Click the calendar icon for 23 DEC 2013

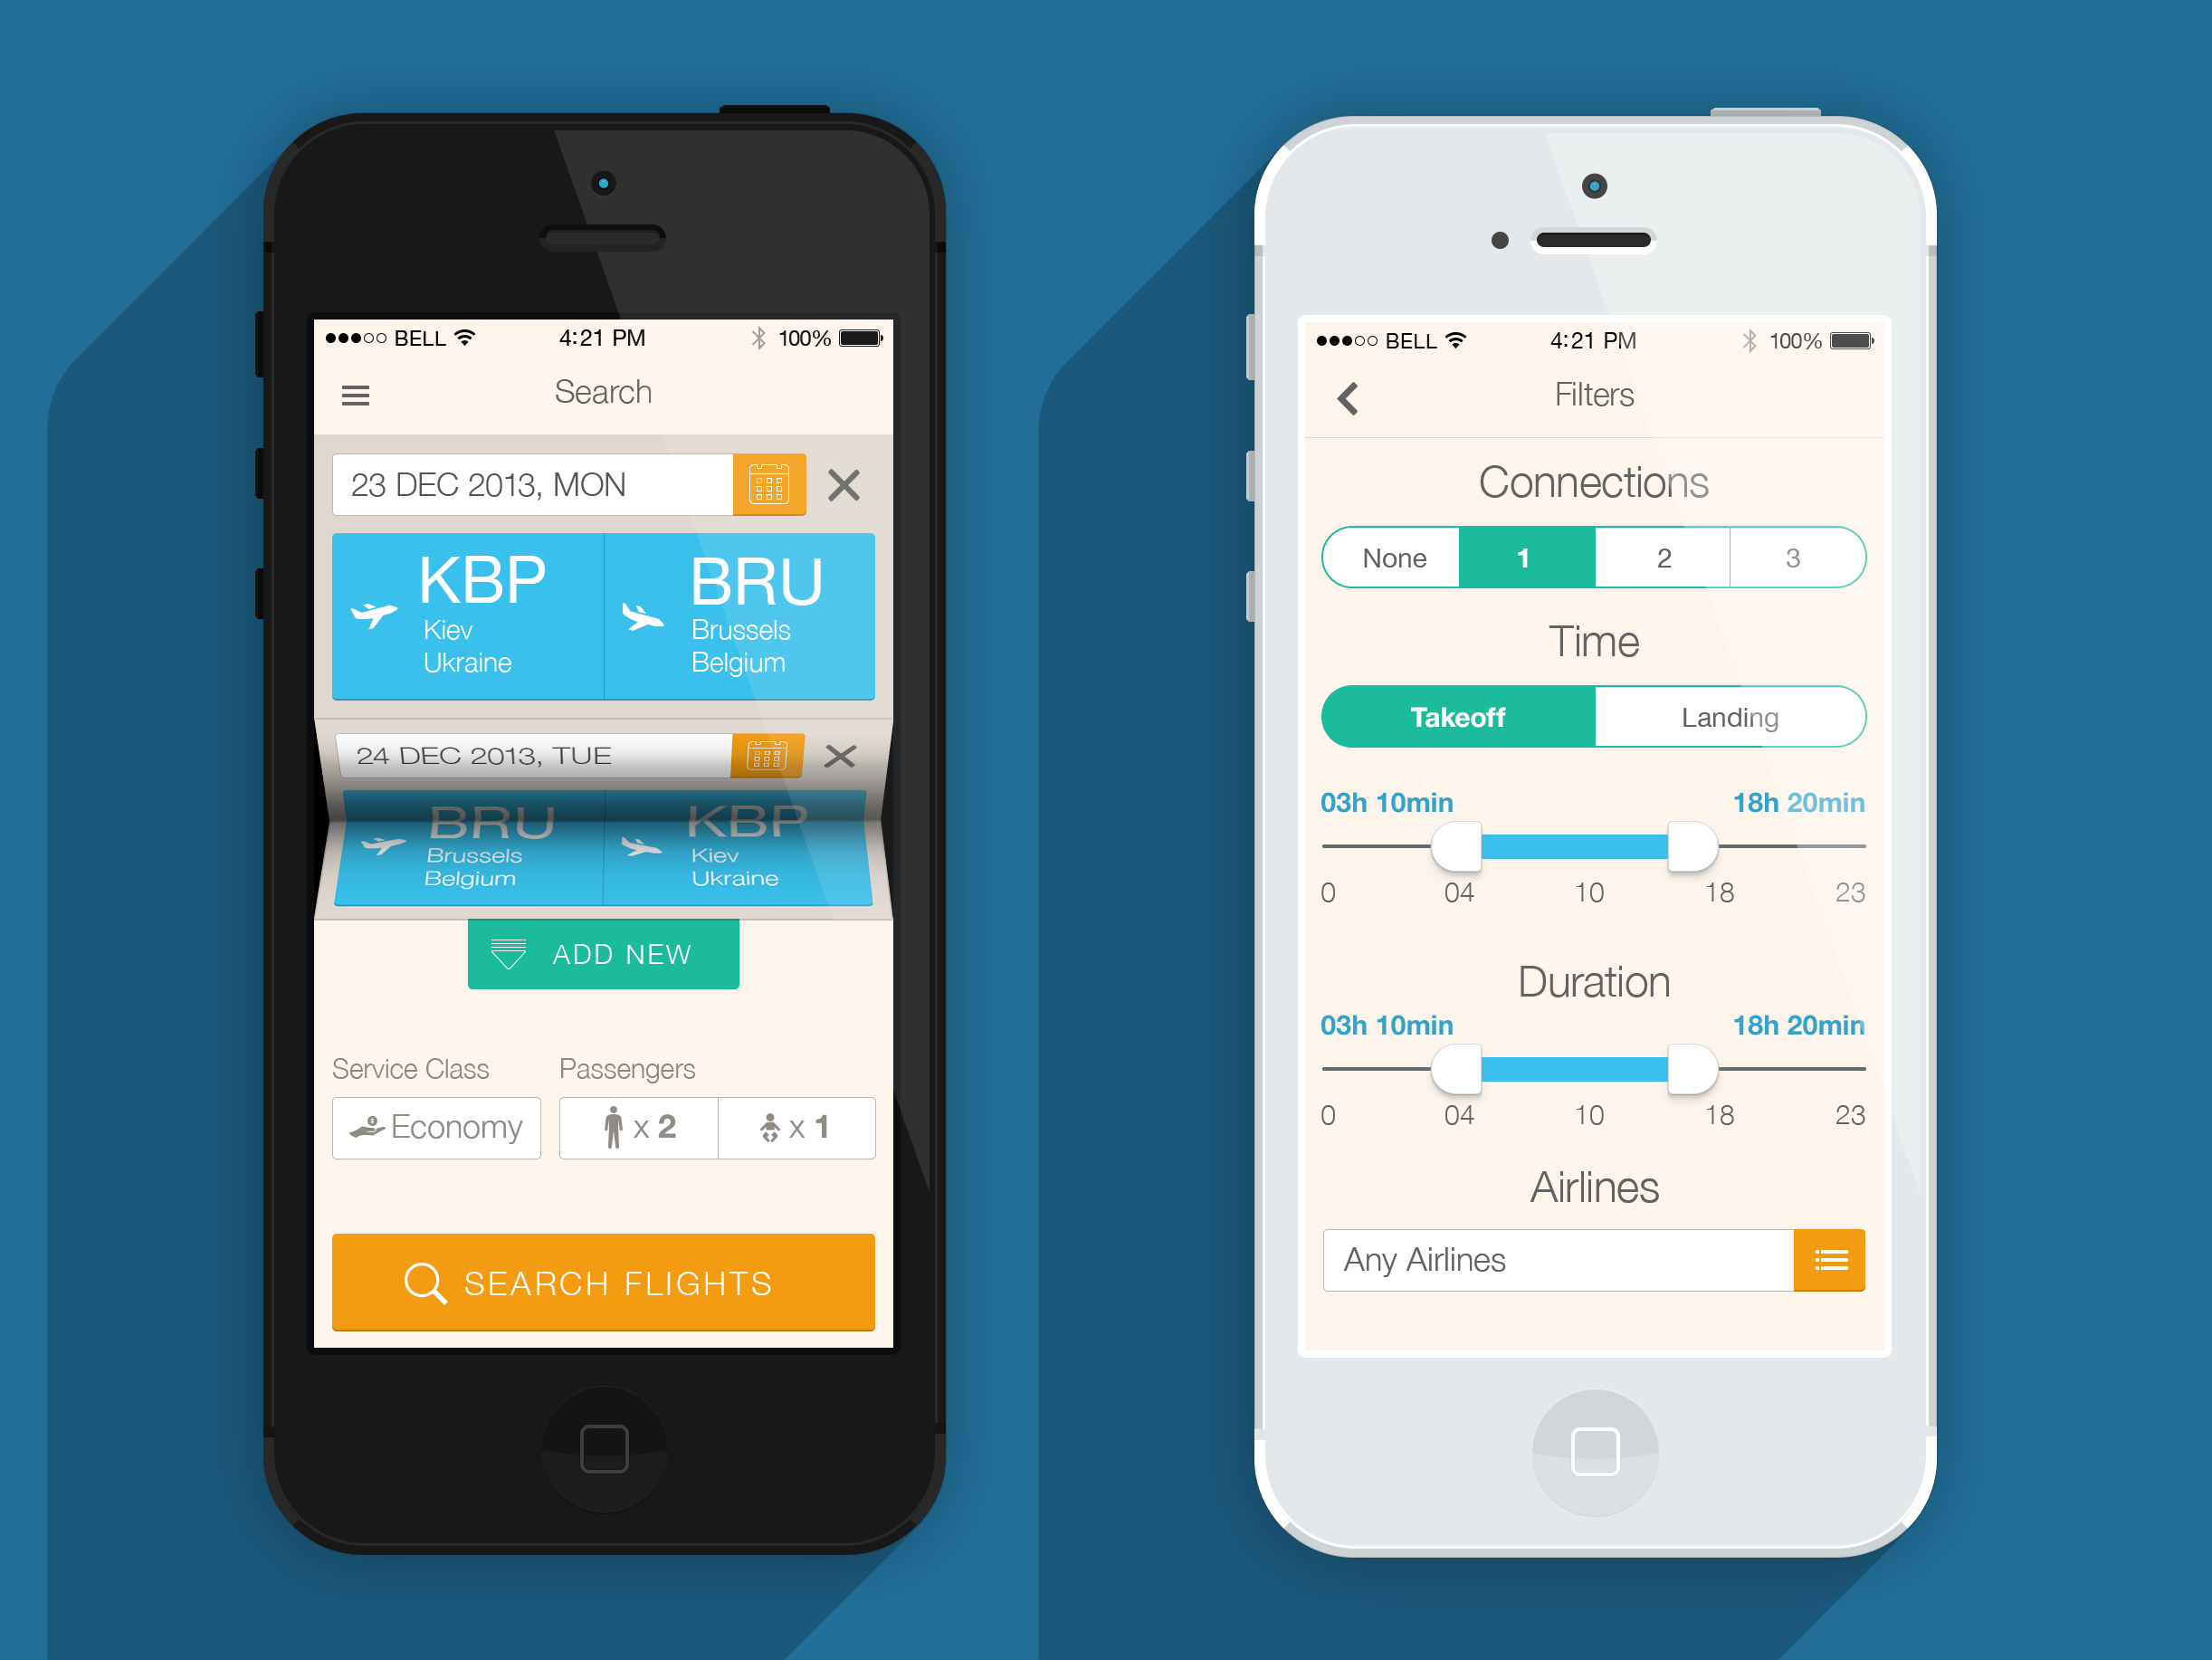coord(768,488)
